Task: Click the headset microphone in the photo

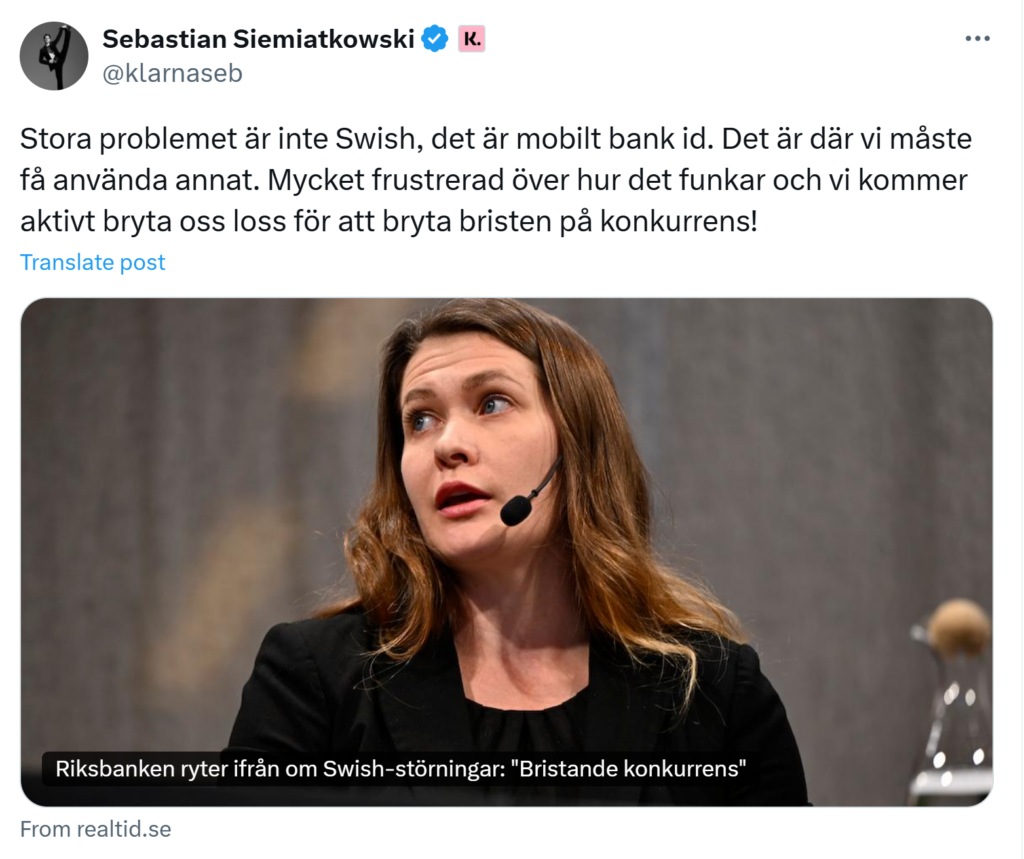Action: pos(517,511)
